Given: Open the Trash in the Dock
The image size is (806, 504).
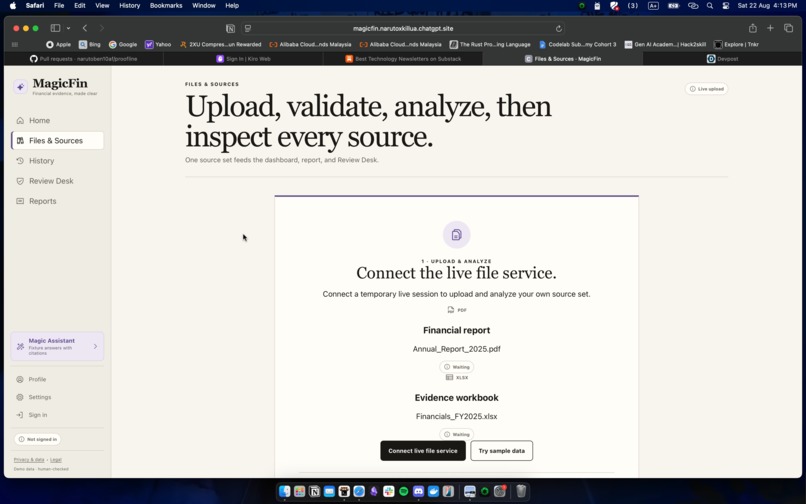Looking at the screenshot, I should coord(521,492).
